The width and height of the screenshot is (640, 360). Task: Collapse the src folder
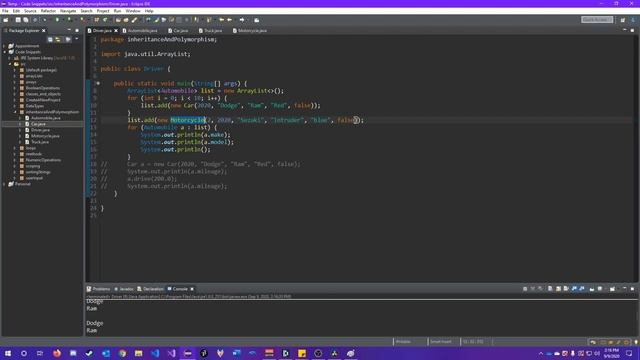point(10,64)
